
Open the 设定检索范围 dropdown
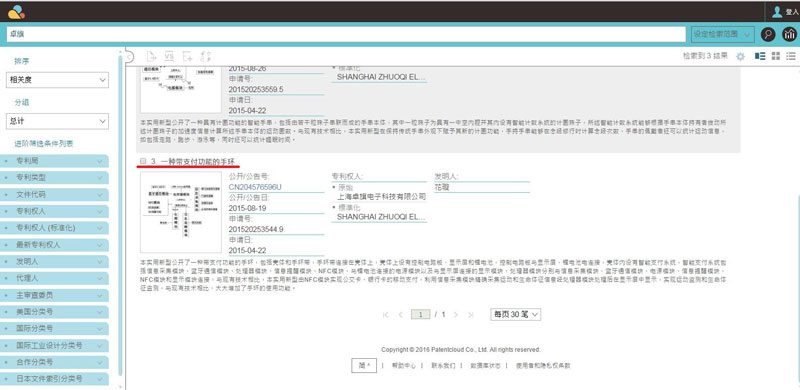click(x=722, y=34)
